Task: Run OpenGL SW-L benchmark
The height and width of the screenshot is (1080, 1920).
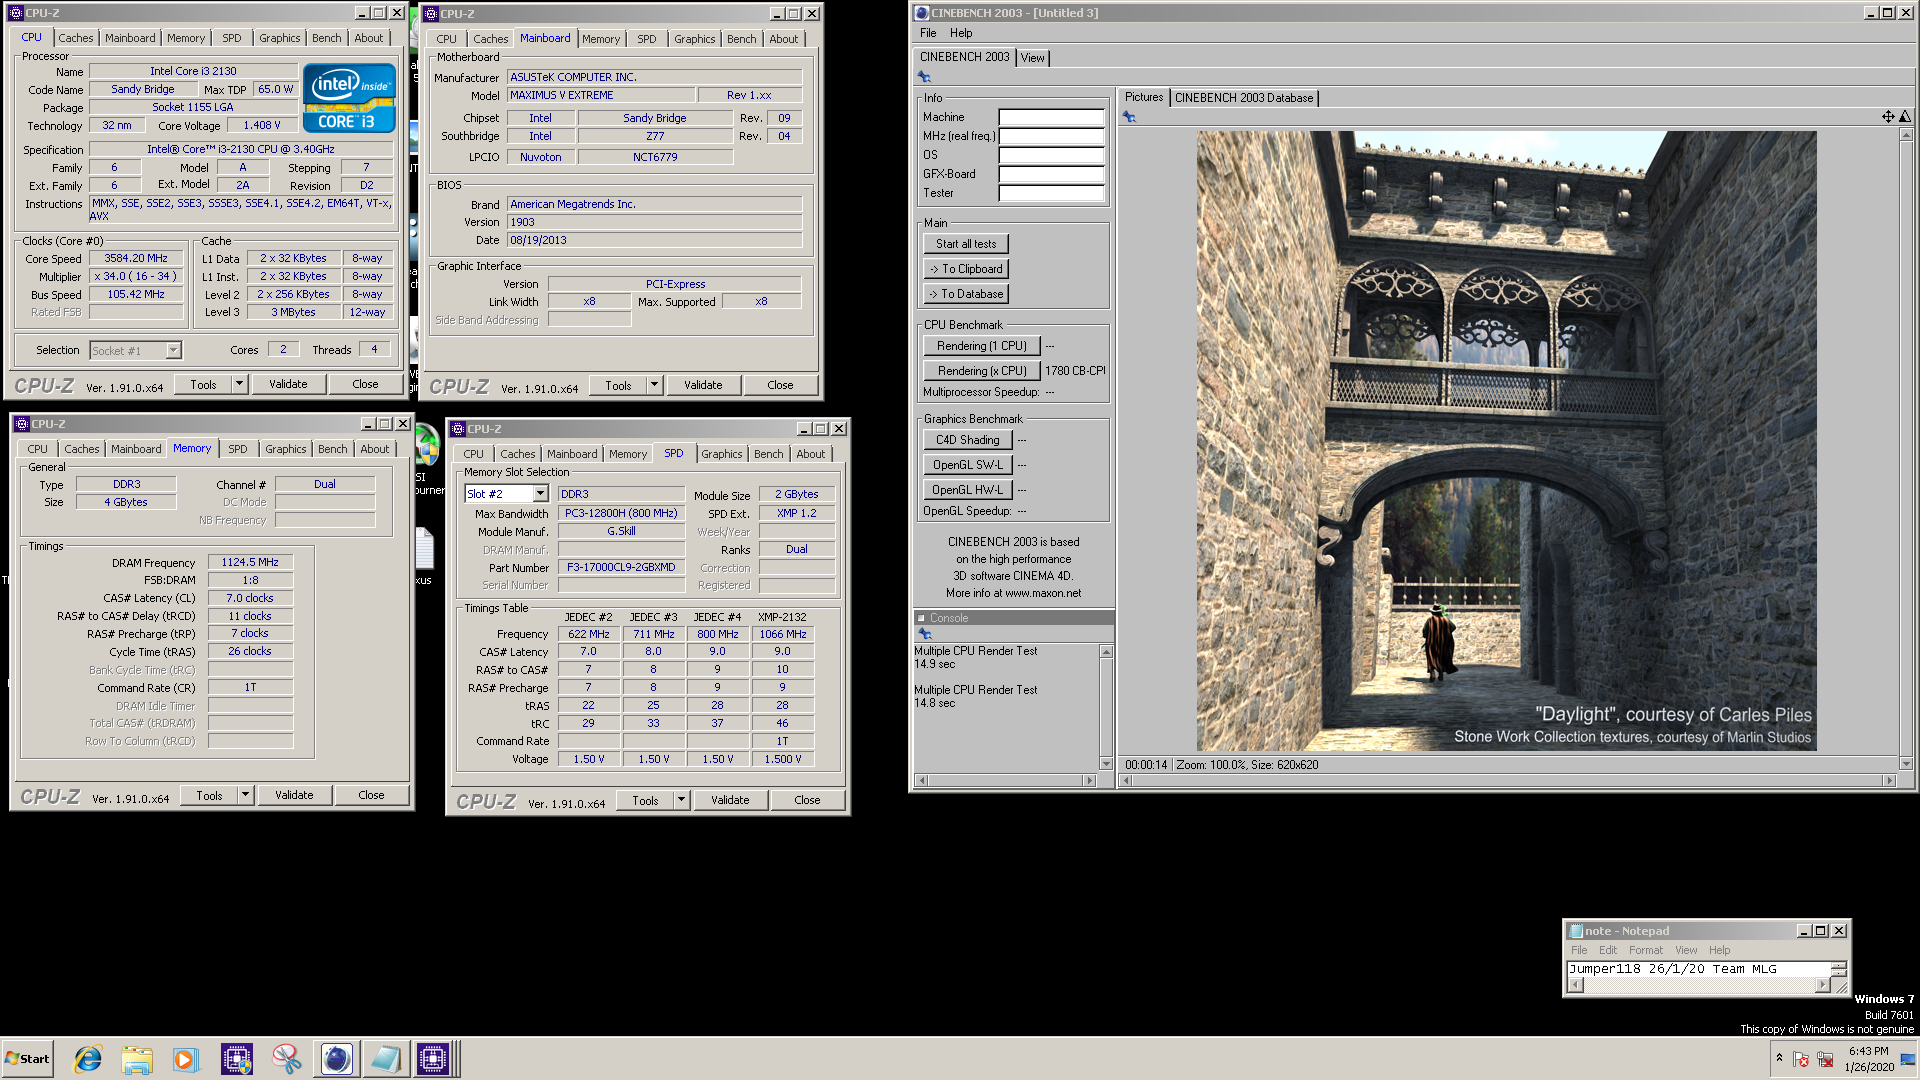Action: pyautogui.click(x=967, y=465)
